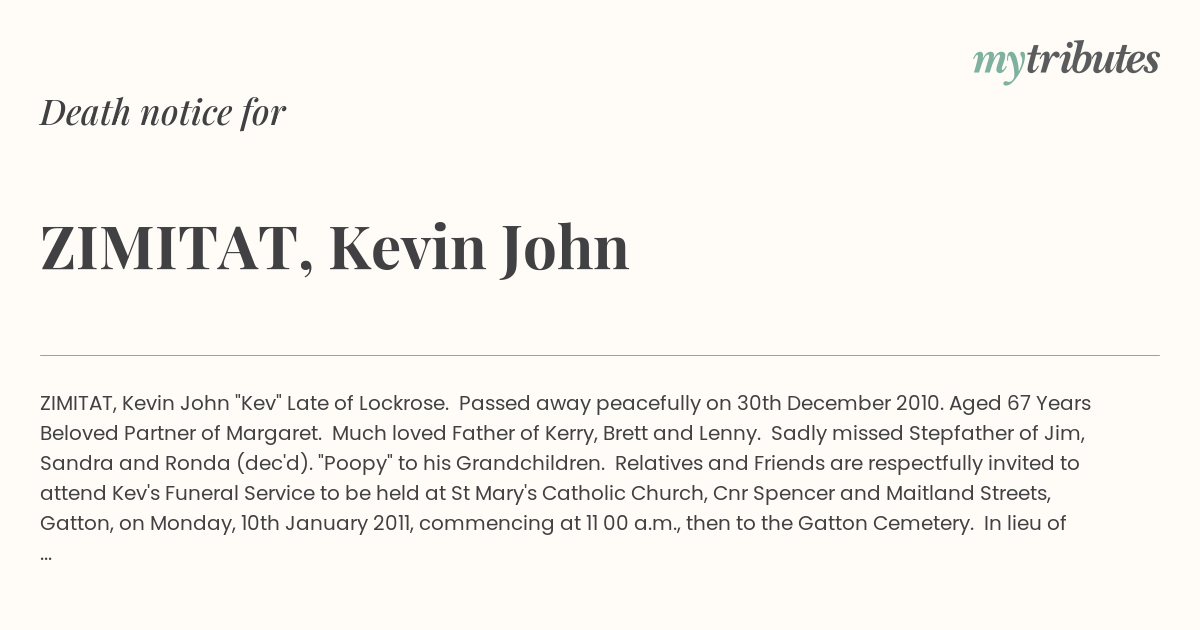Image resolution: width=1200 pixels, height=630 pixels.
Task: Click the name ZIMITAT, Kevin John
Action: click(335, 248)
